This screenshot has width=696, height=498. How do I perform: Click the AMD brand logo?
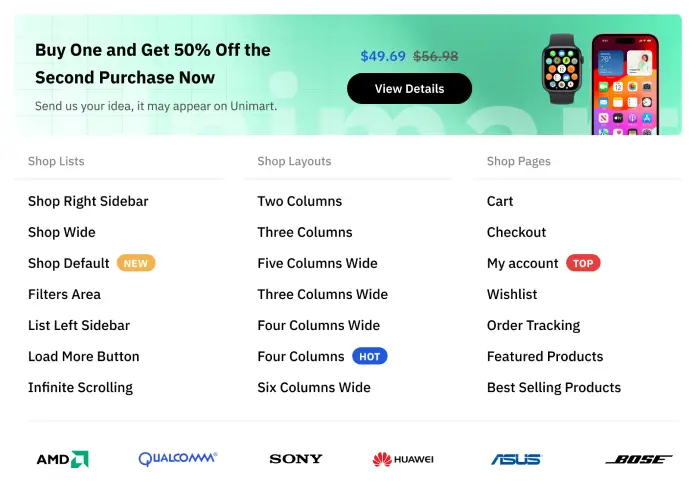[62, 459]
